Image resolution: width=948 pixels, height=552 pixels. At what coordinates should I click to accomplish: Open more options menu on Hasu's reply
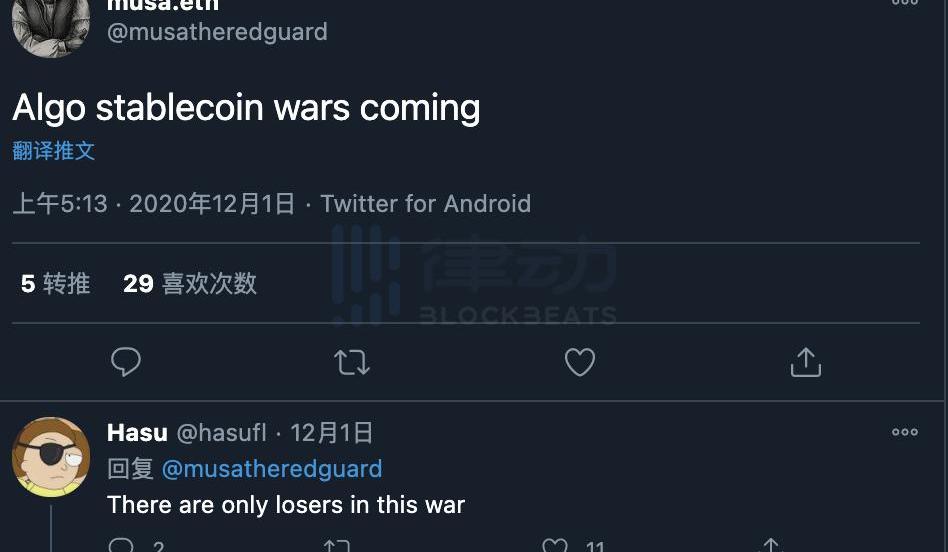point(904,432)
